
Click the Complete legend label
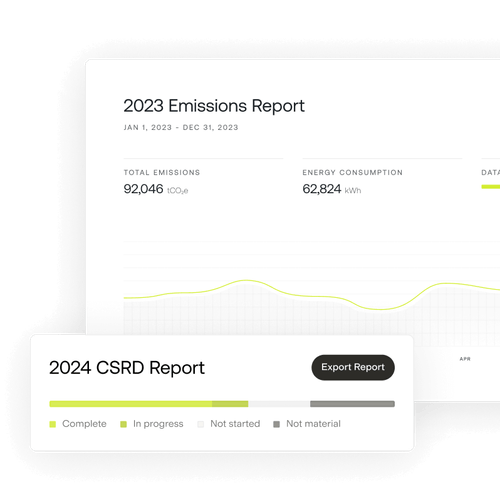pyautogui.click(x=84, y=424)
